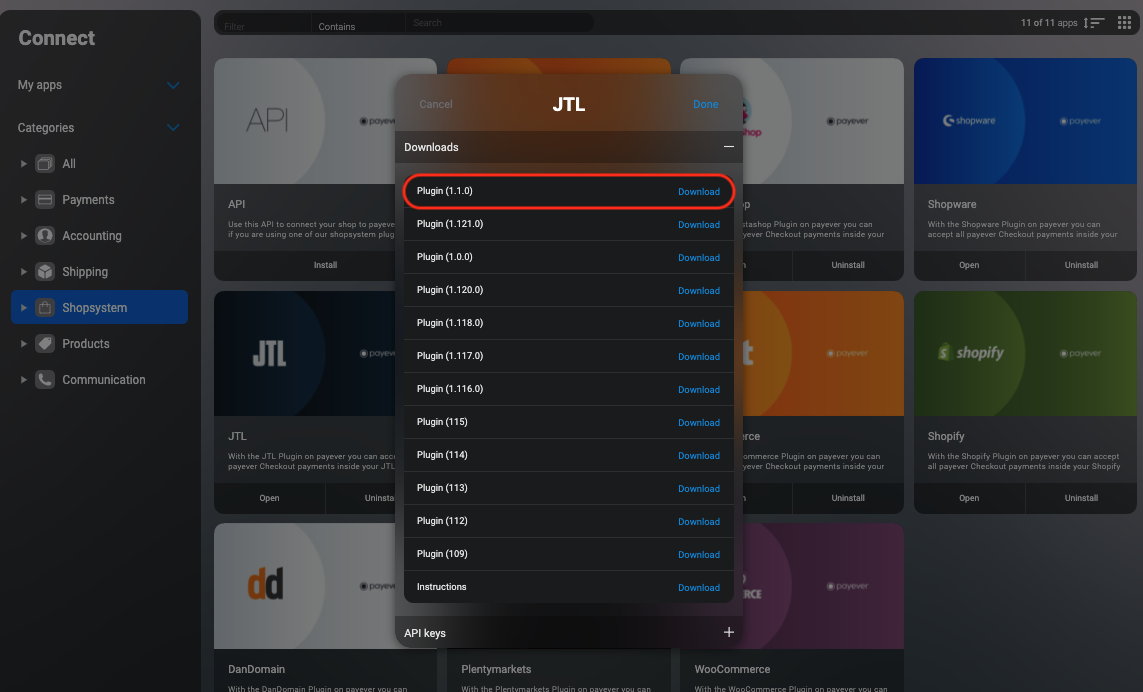Collapse the My apps chevron

(173, 85)
